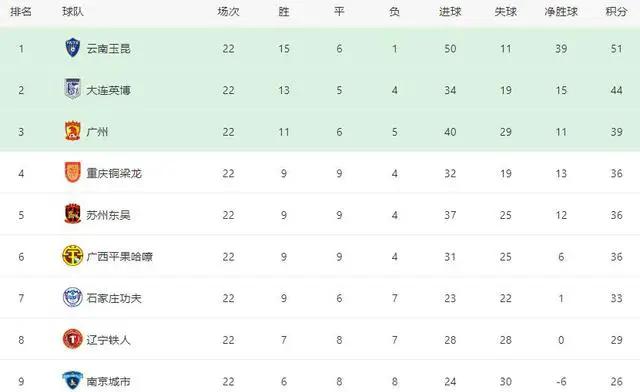This screenshot has width=640, height=392.
Task: Click the 辽宁铁人 red circular logo
Action: click(x=73, y=339)
